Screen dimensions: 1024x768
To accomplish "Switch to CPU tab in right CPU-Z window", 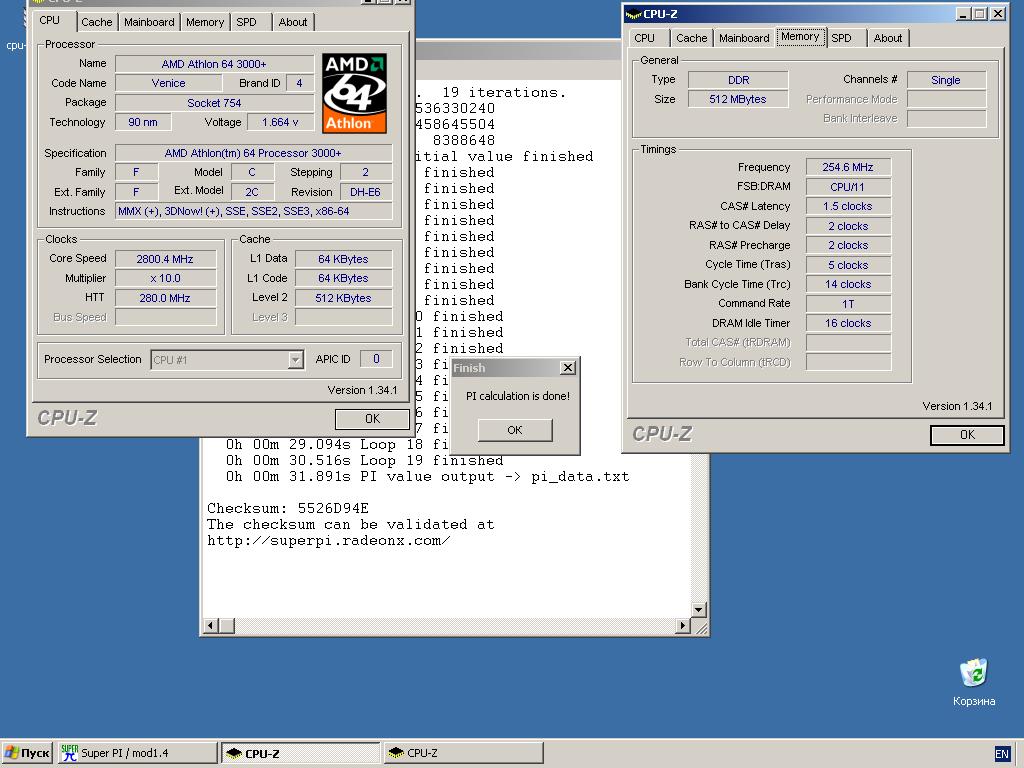I will pyautogui.click(x=644, y=39).
